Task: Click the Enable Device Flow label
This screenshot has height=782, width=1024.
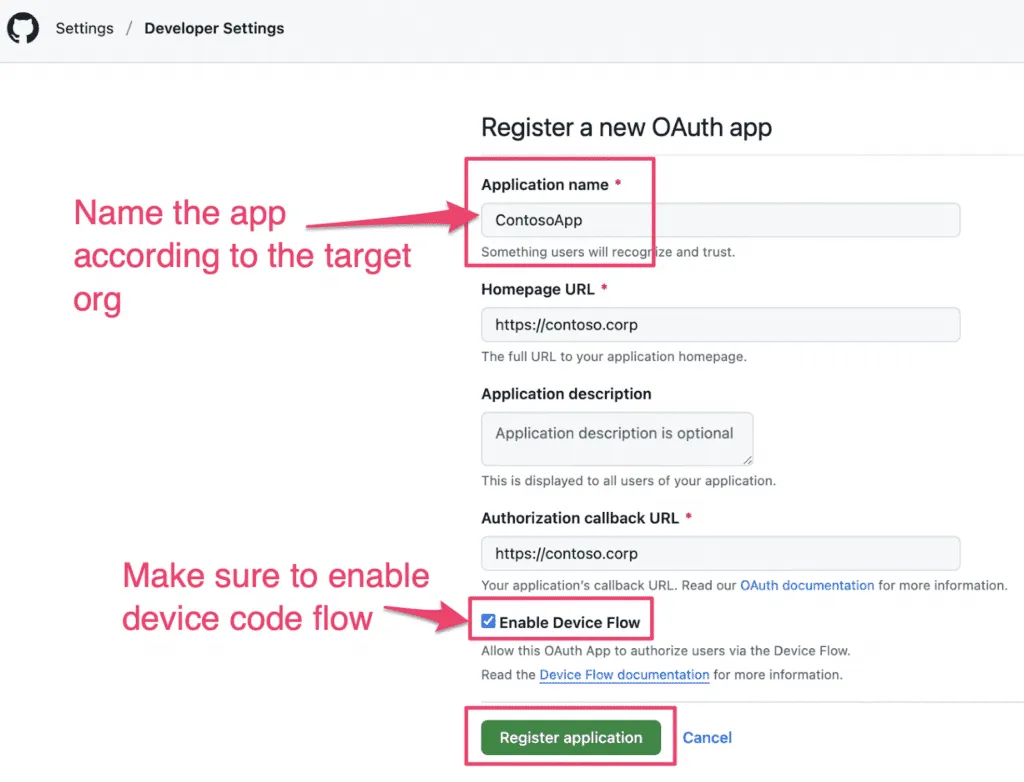Action: [x=570, y=621]
